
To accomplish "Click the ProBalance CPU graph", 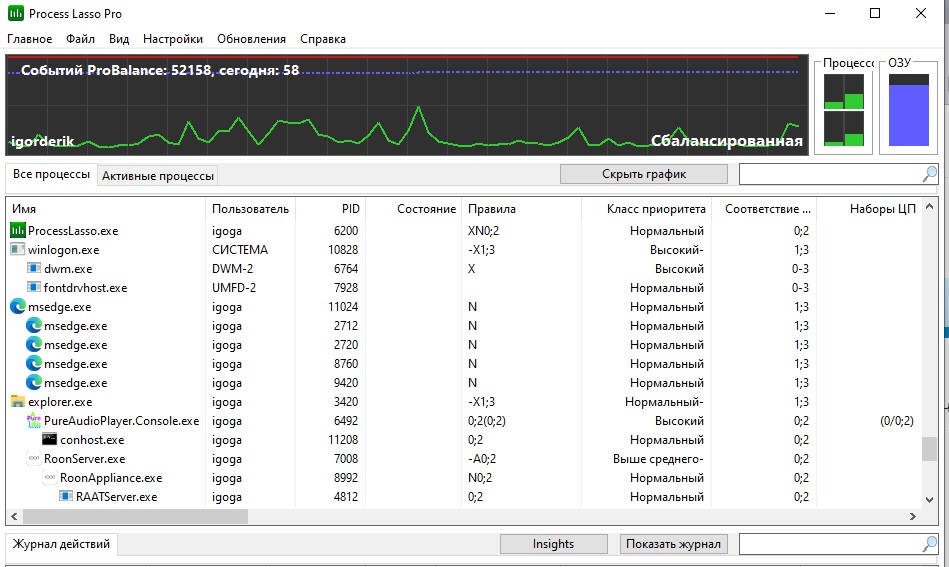I will 407,105.
